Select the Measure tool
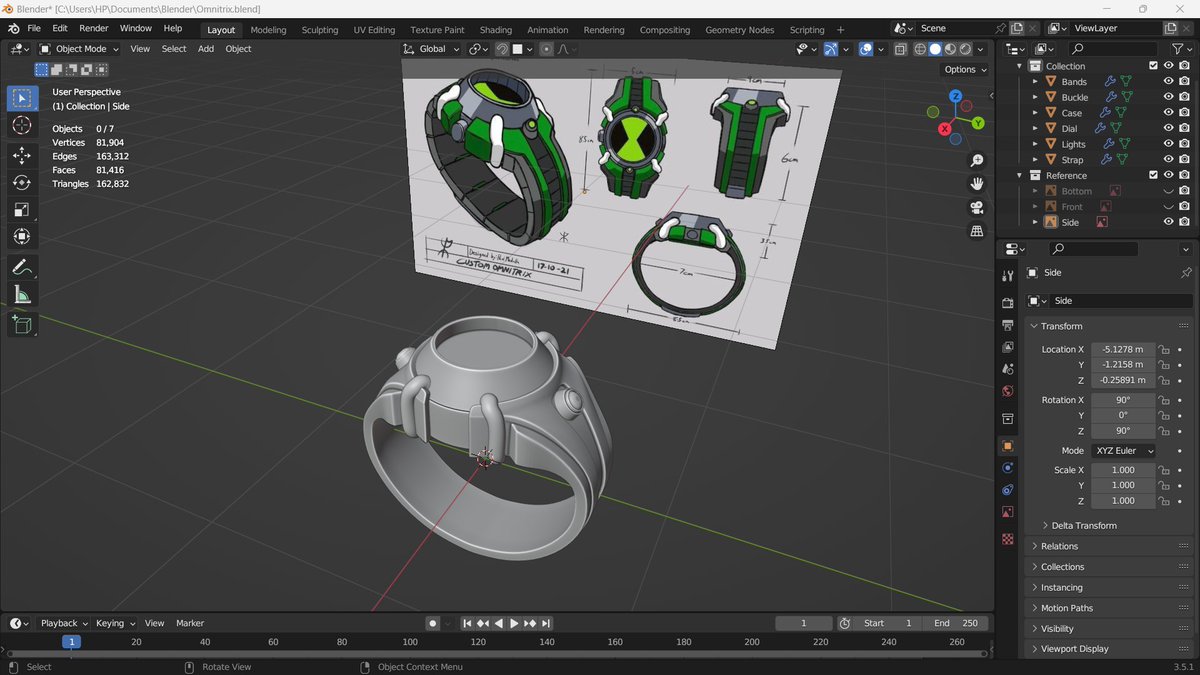 coord(22,294)
